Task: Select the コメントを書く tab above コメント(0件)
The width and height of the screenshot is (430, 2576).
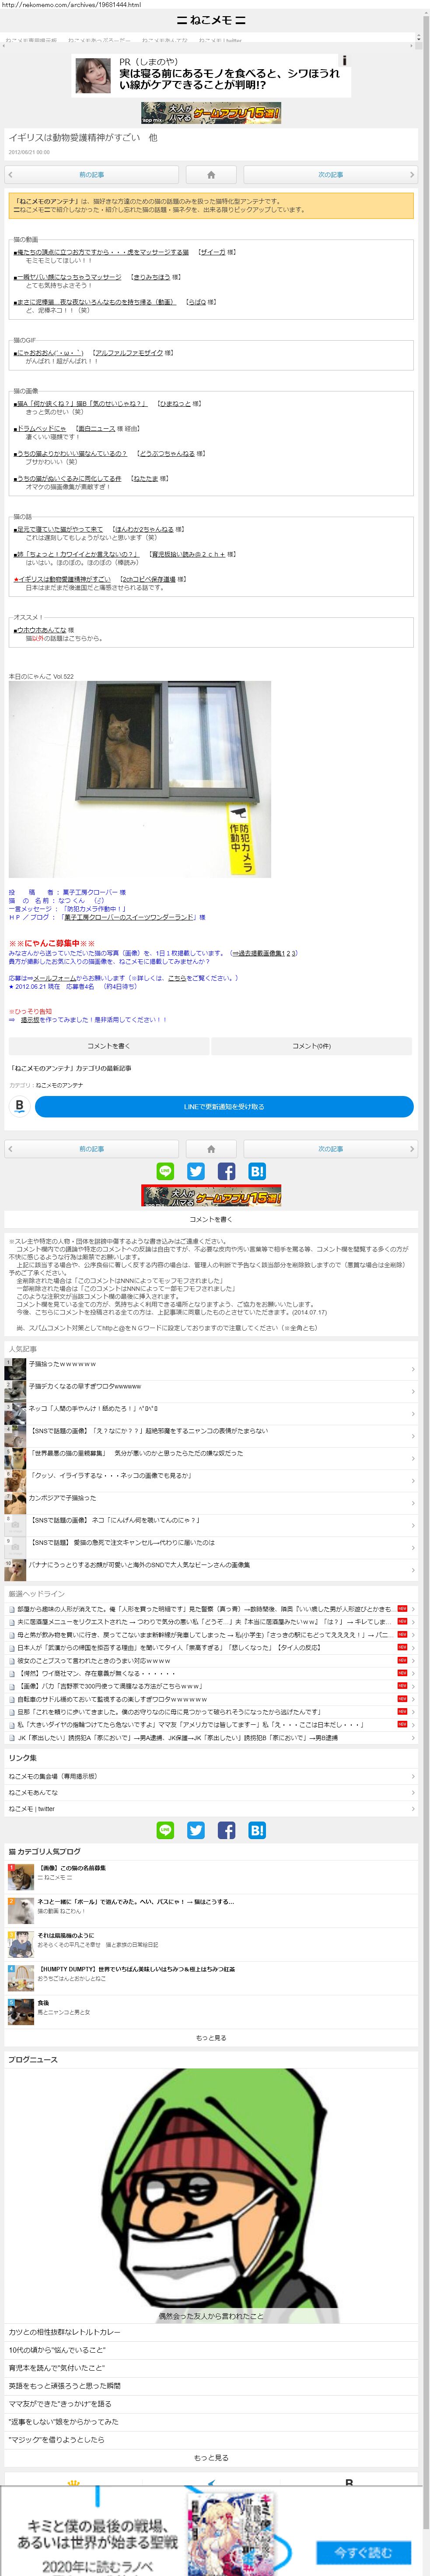Action: point(108,1046)
